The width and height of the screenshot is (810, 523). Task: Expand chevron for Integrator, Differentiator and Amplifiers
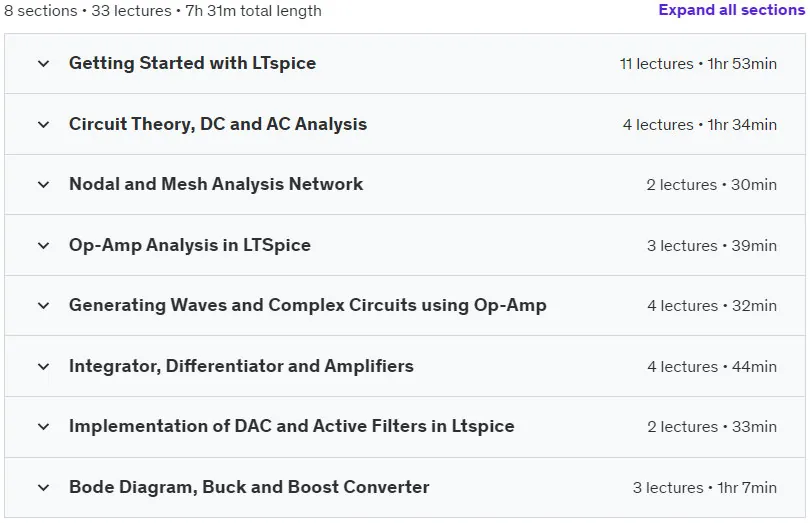pos(44,366)
